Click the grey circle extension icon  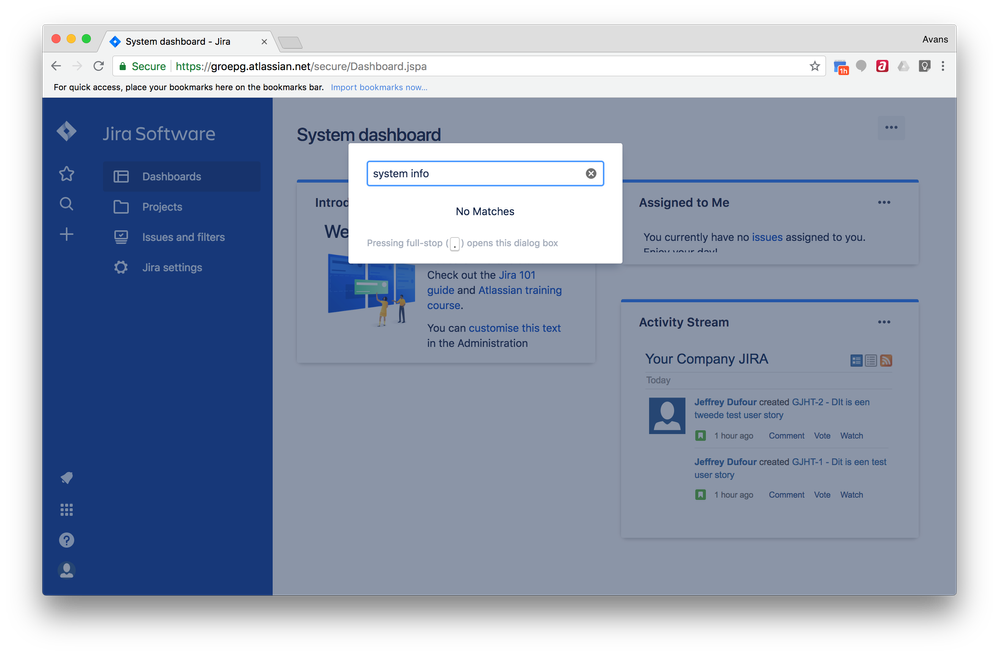pos(861,66)
